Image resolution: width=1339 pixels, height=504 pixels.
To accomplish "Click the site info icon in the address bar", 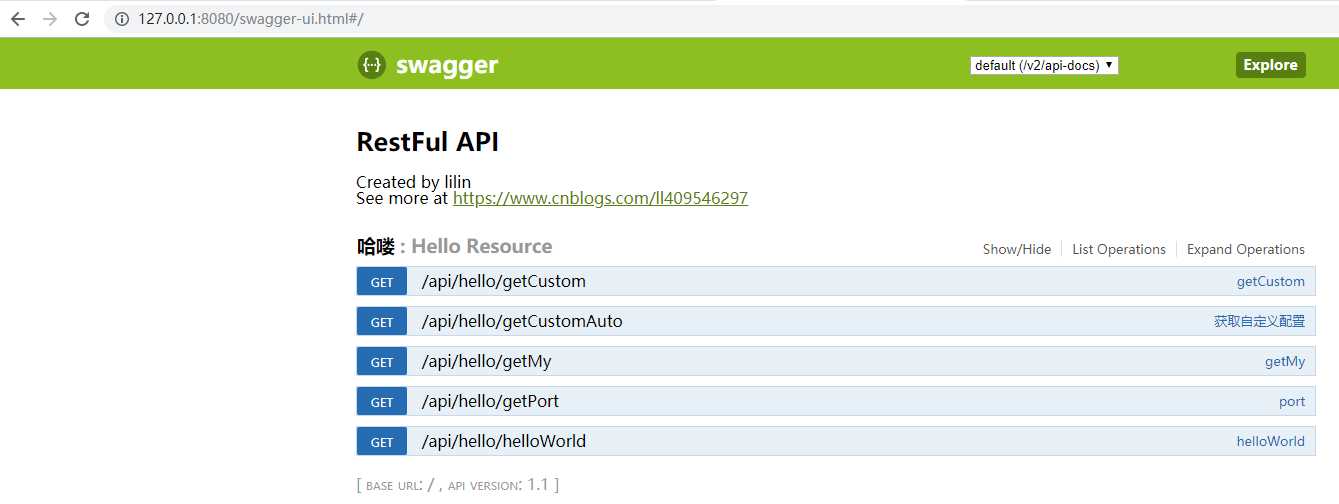I will 122,19.
